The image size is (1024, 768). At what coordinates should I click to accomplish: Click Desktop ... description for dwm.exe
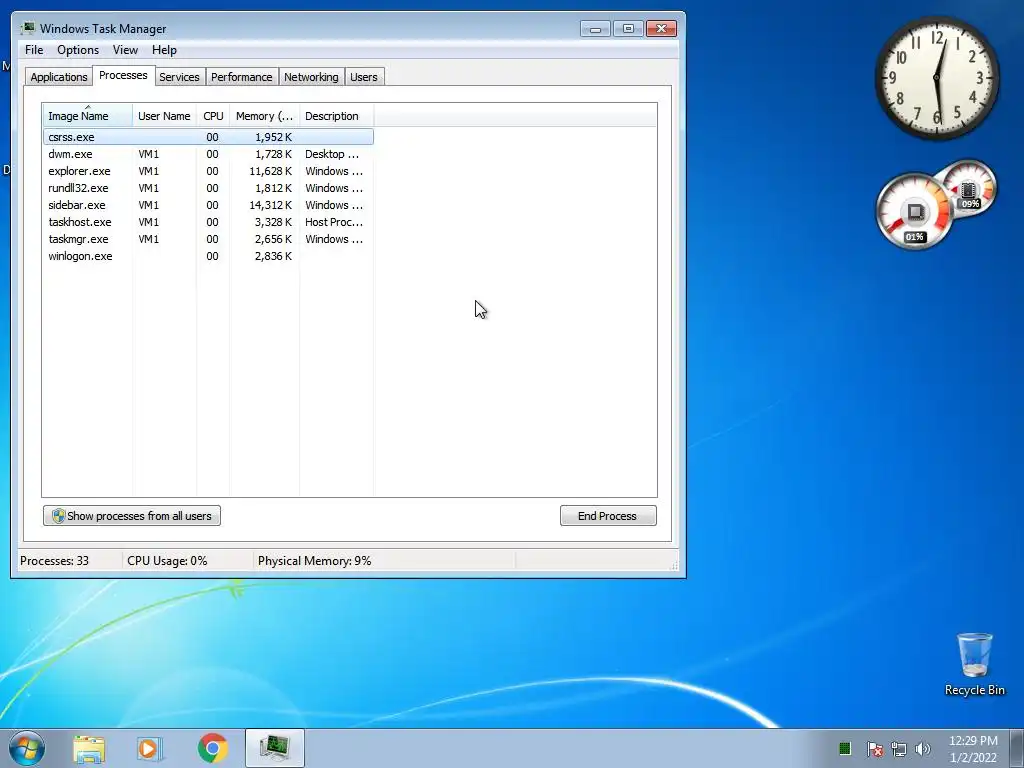[332, 154]
